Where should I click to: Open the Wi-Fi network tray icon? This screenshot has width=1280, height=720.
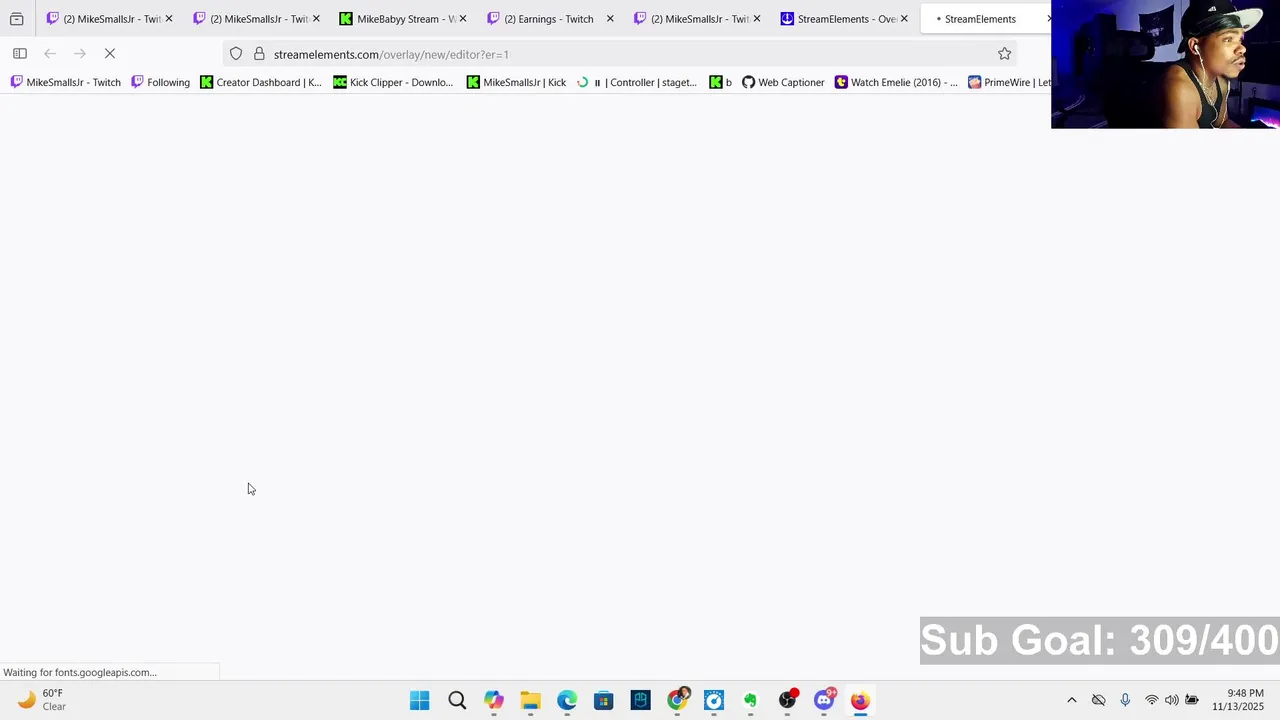pos(1152,701)
